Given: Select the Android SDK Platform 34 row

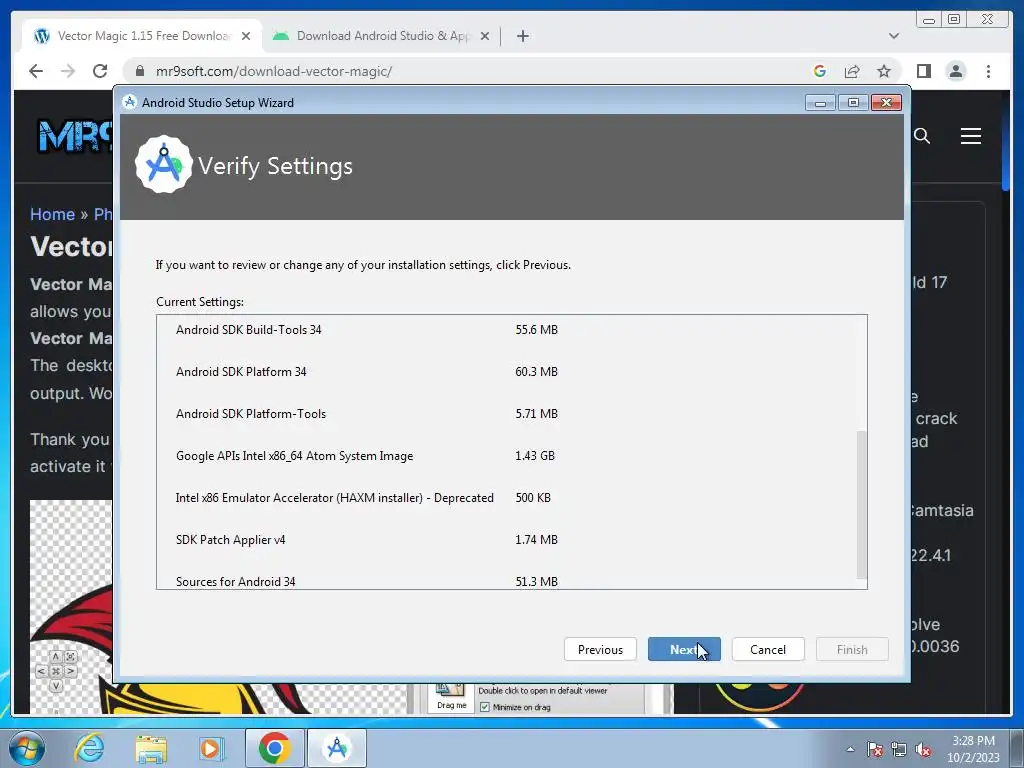Looking at the screenshot, I should point(511,372).
